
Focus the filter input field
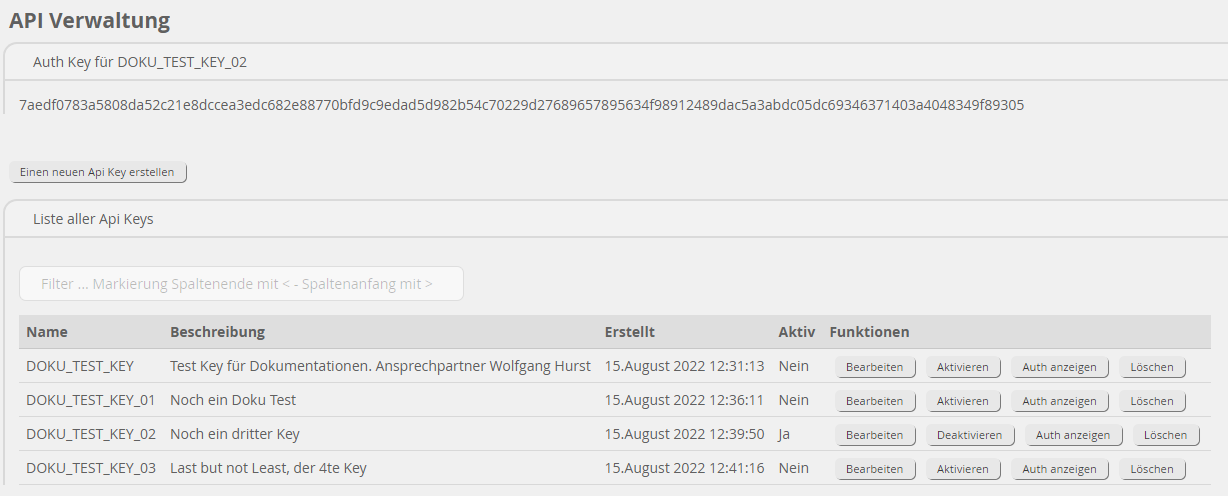[x=241, y=284]
